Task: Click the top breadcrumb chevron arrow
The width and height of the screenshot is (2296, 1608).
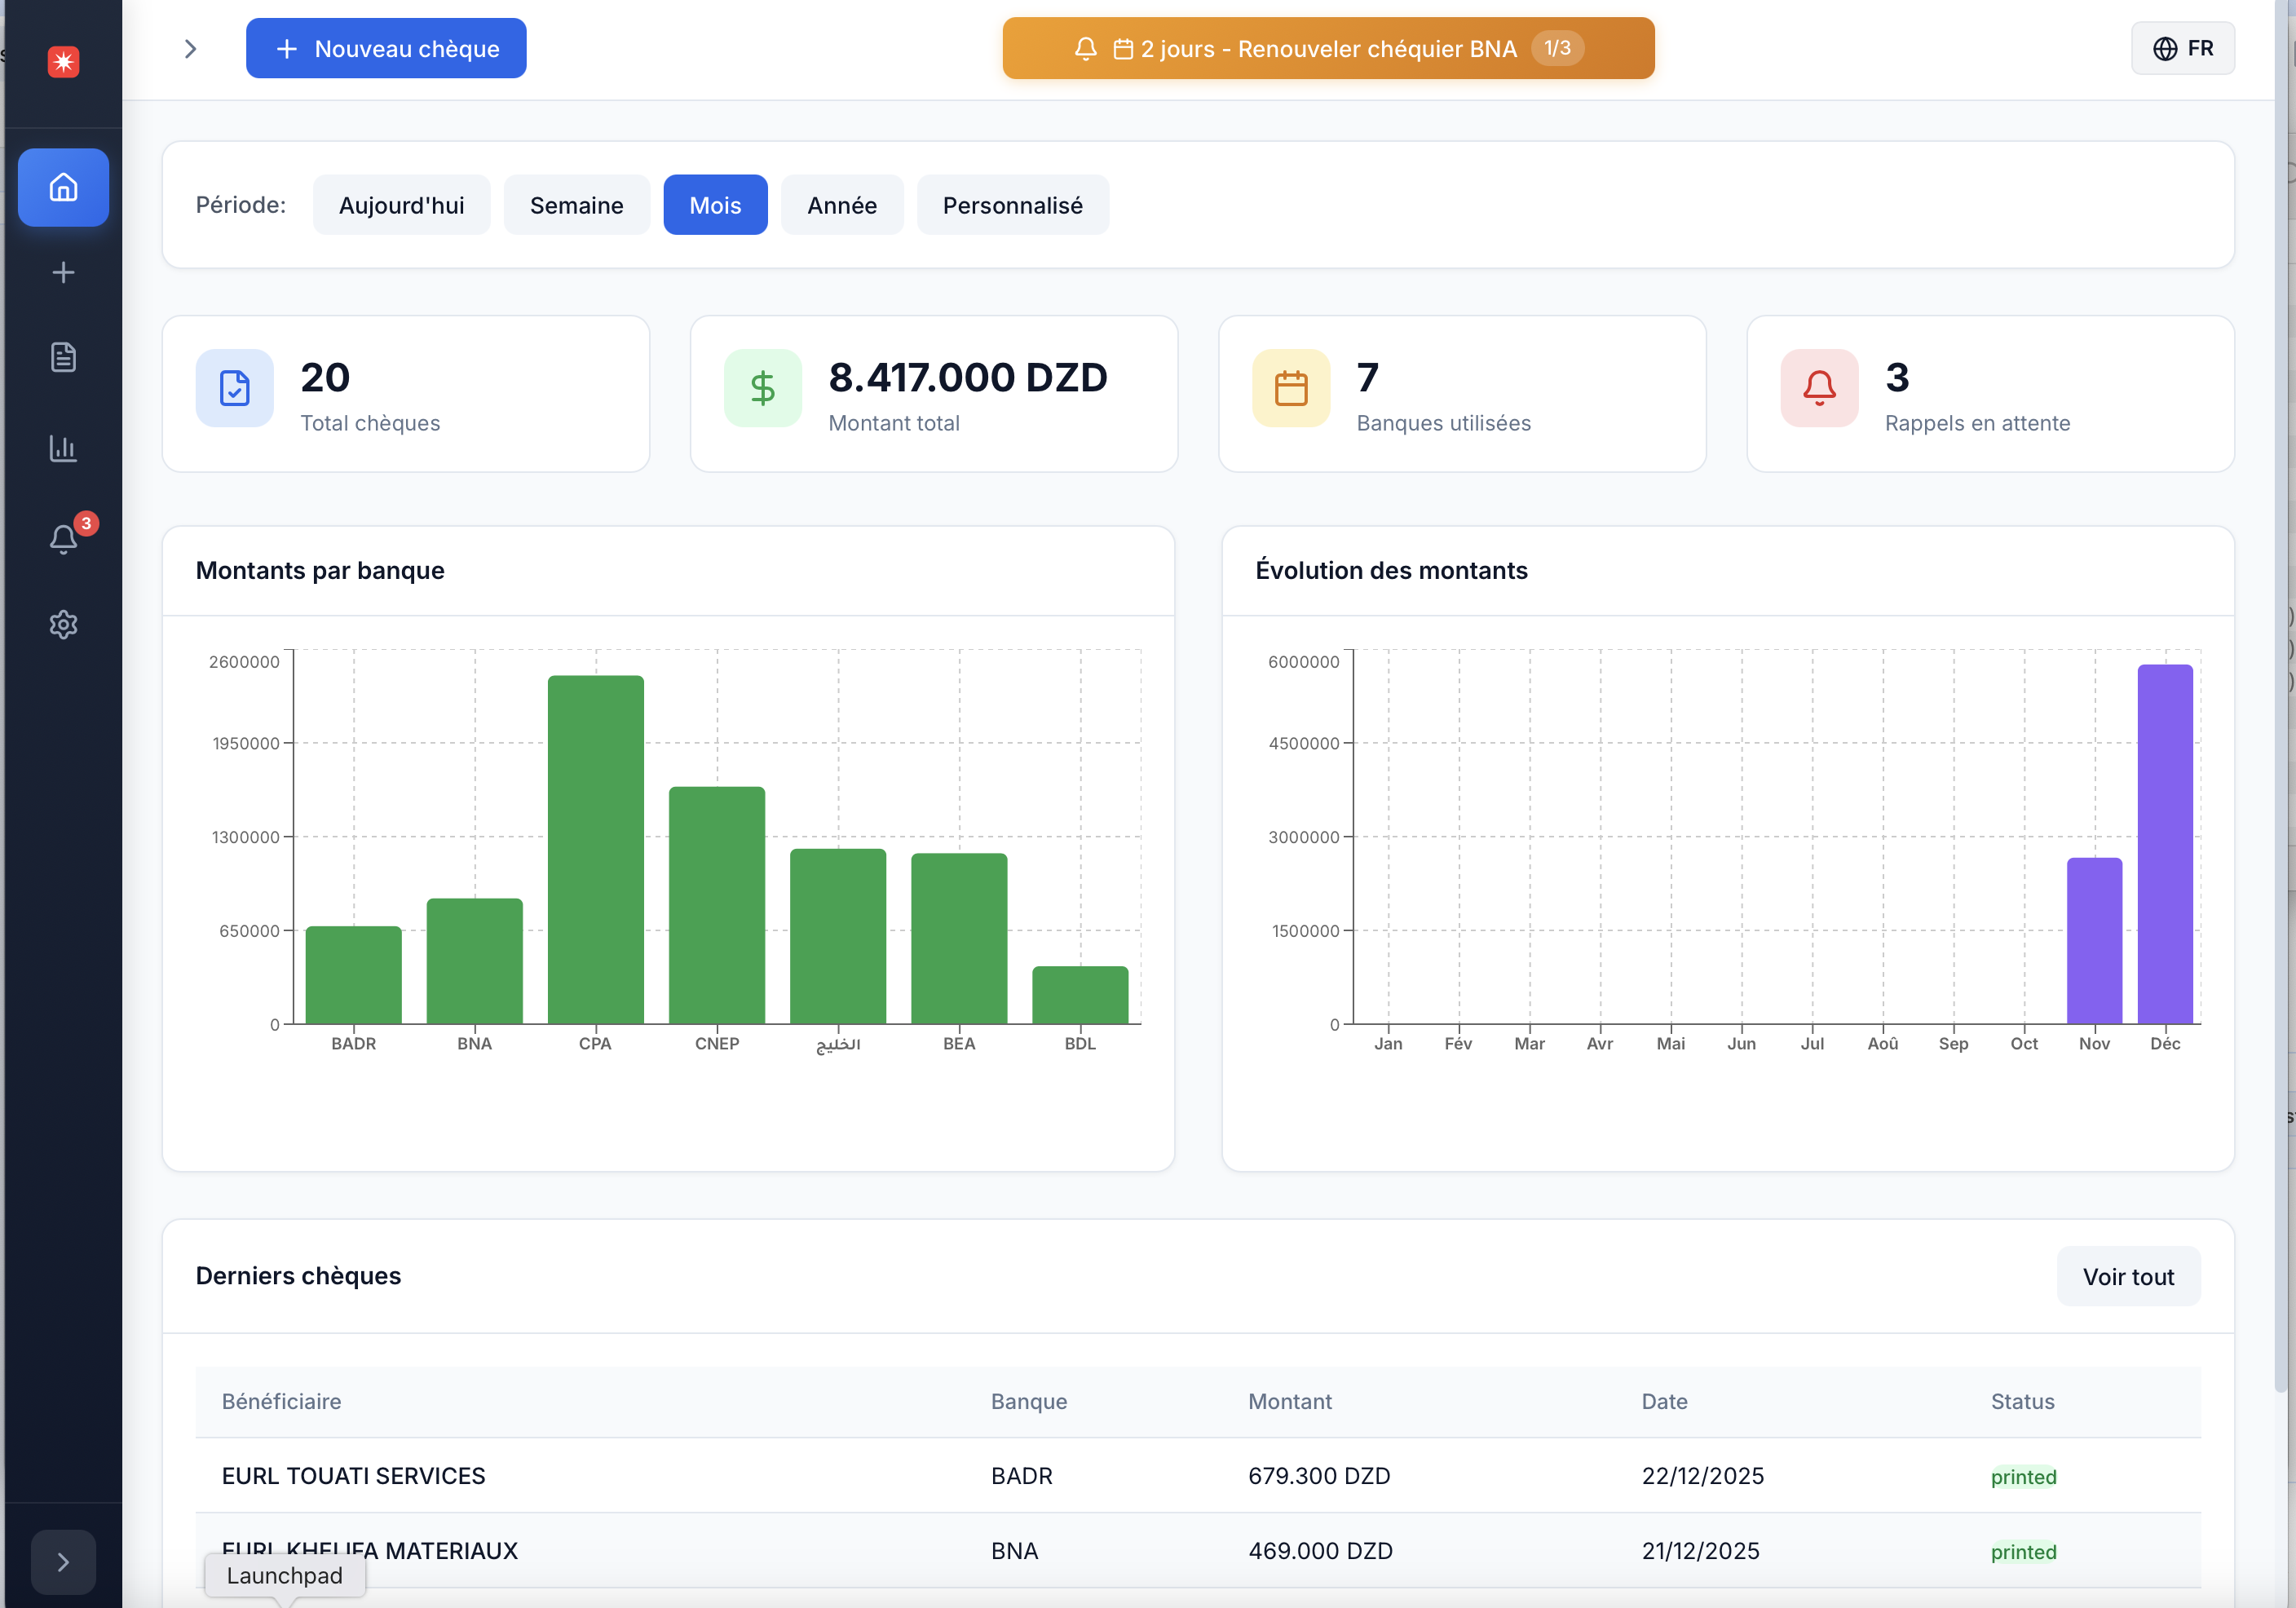Action: [x=190, y=49]
